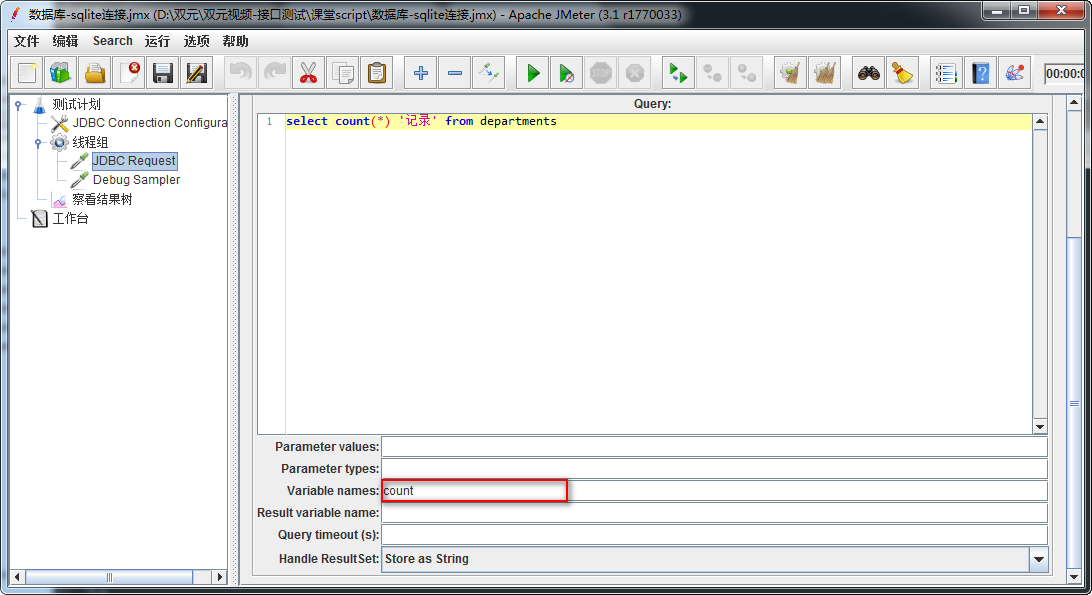Image resolution: width=1092 pixels, height=595 pixels.
Task: Click the main panel scroll up arrow
Action: 1074,103
